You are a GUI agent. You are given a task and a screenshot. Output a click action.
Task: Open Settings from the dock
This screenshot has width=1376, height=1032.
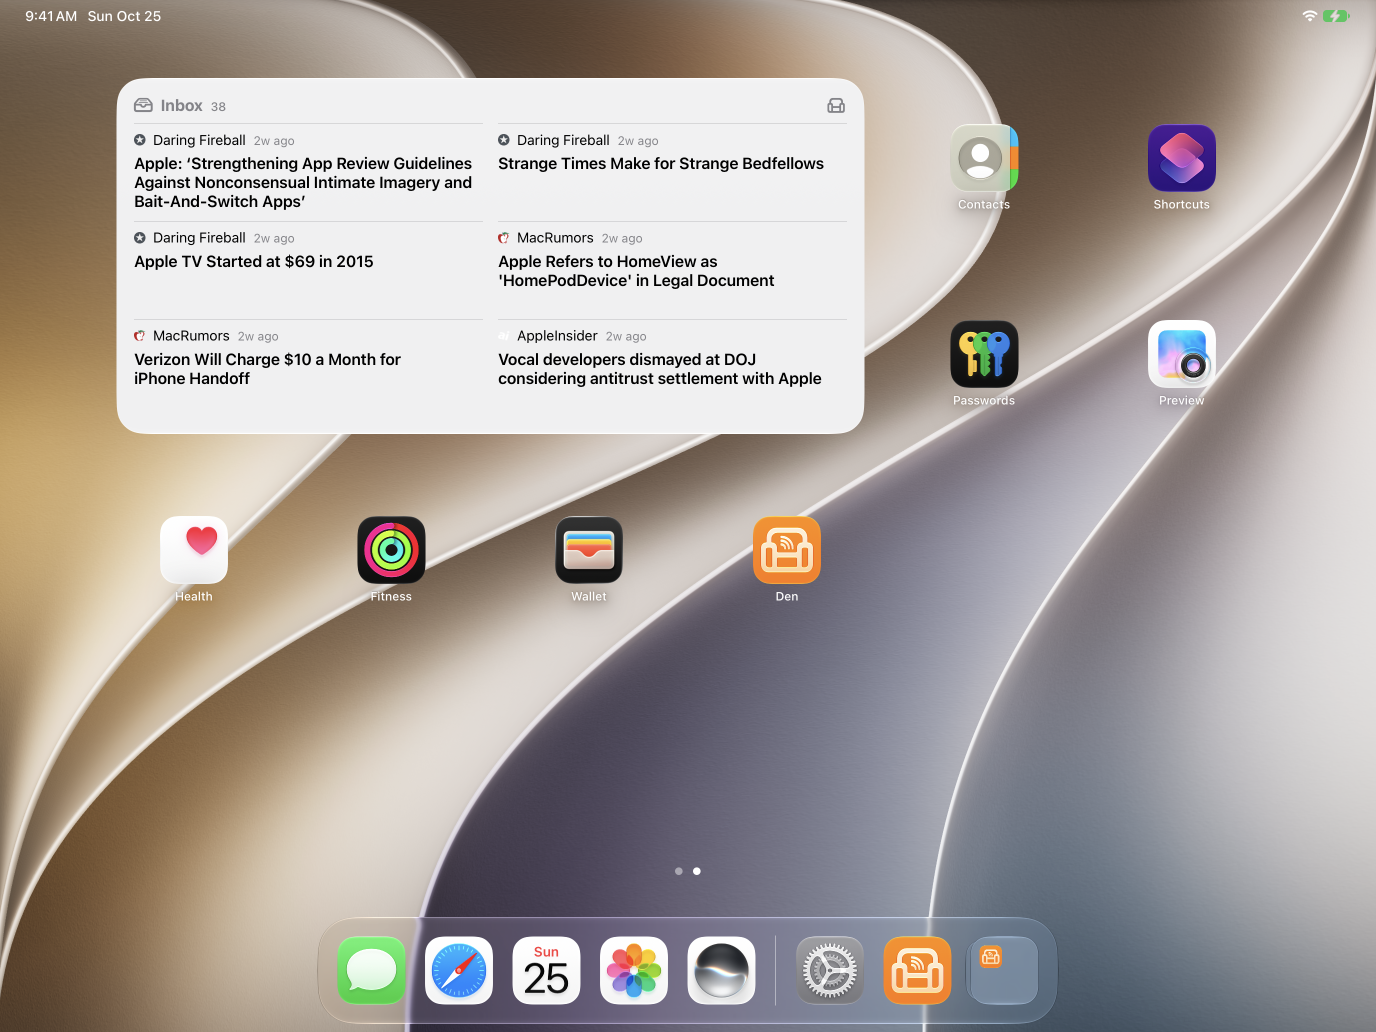point(830,970)
